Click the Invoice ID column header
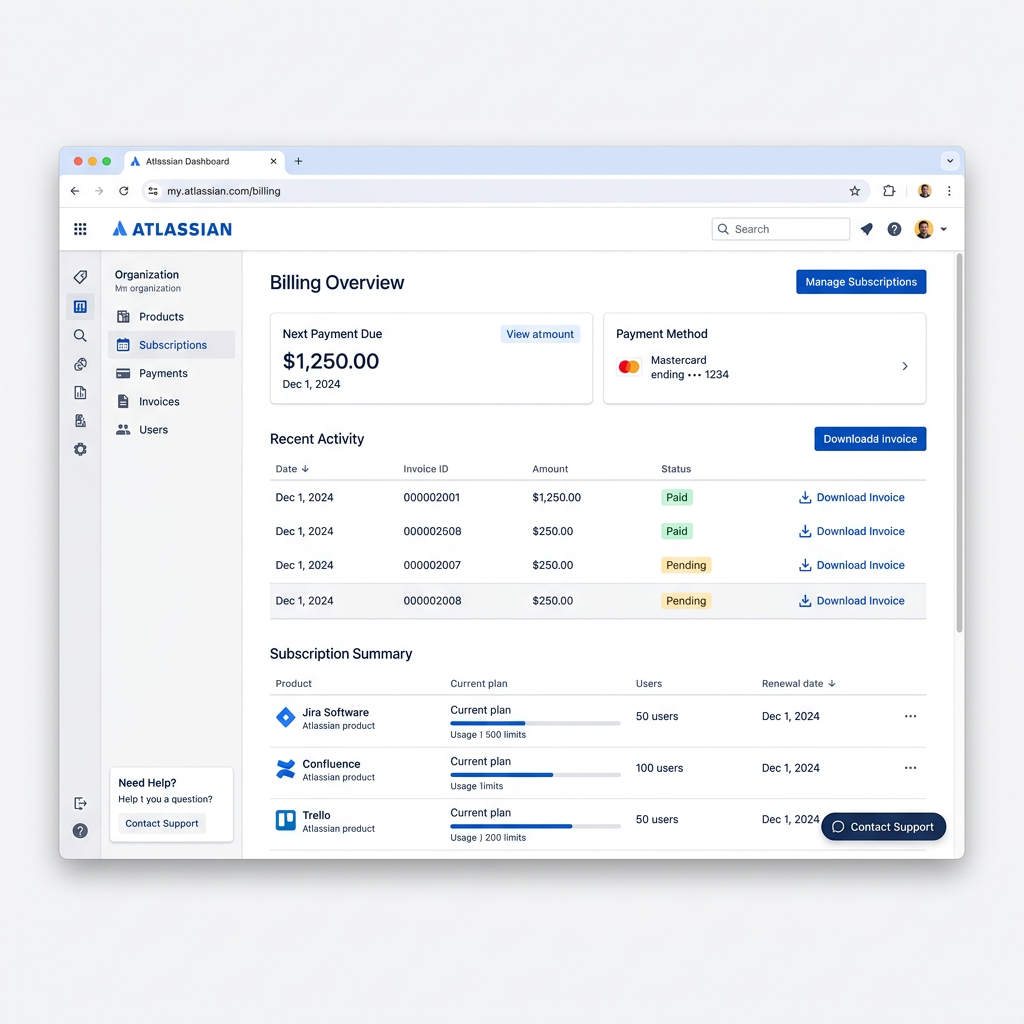This screenshot has height=1024, width=1024. pyautogui.click(x=426, y=469)
